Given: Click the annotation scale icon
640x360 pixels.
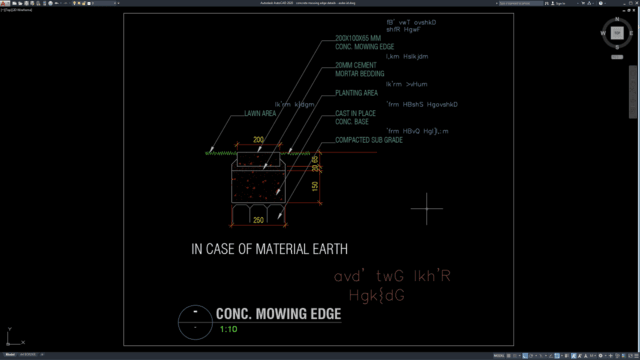Looking at the screenshot, I should [x=585, y=356].
